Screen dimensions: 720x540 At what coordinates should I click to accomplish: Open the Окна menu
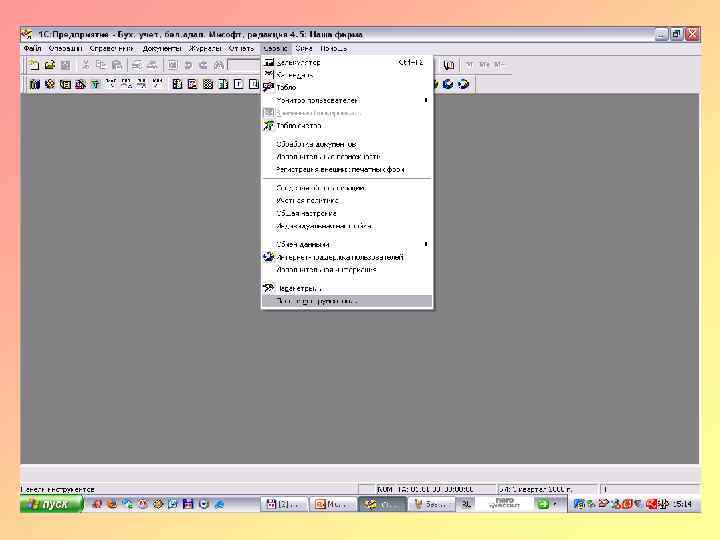(x=304, y=48)
